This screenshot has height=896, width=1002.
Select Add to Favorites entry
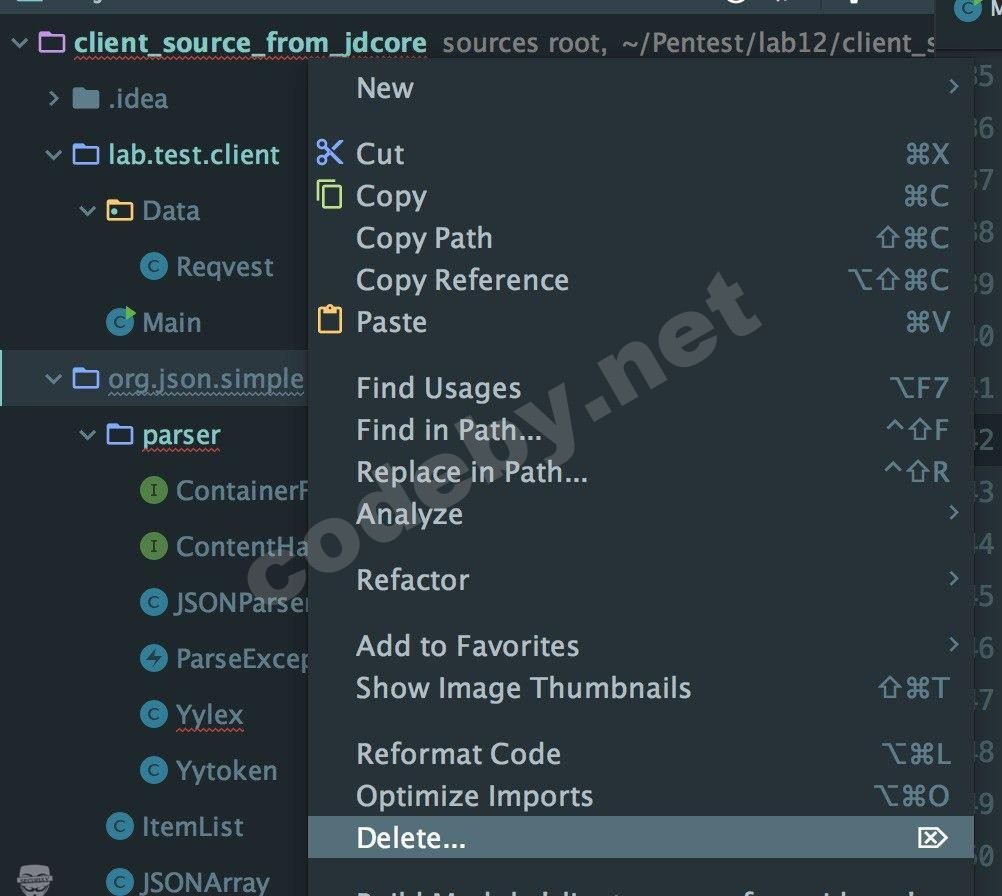(x=641, y=645)
